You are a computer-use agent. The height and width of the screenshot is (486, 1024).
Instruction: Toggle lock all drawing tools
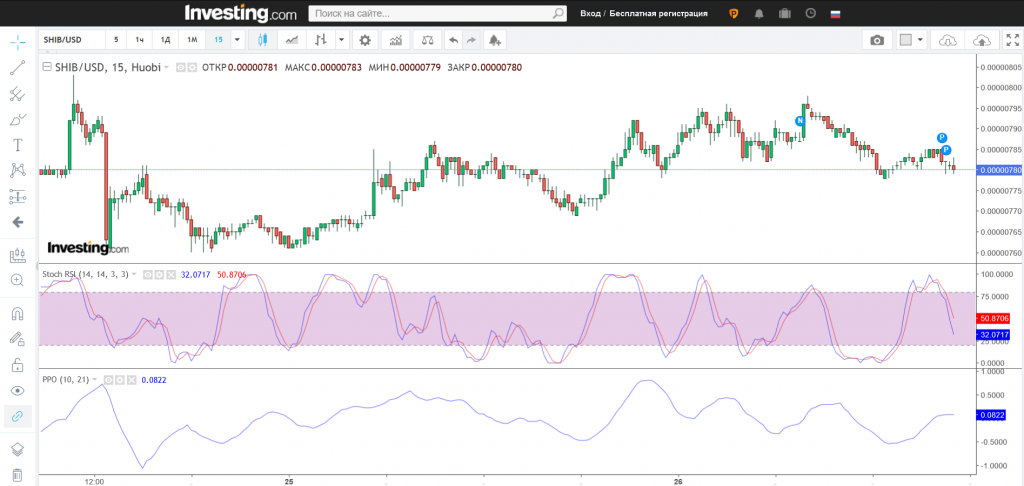click(17, 365)
